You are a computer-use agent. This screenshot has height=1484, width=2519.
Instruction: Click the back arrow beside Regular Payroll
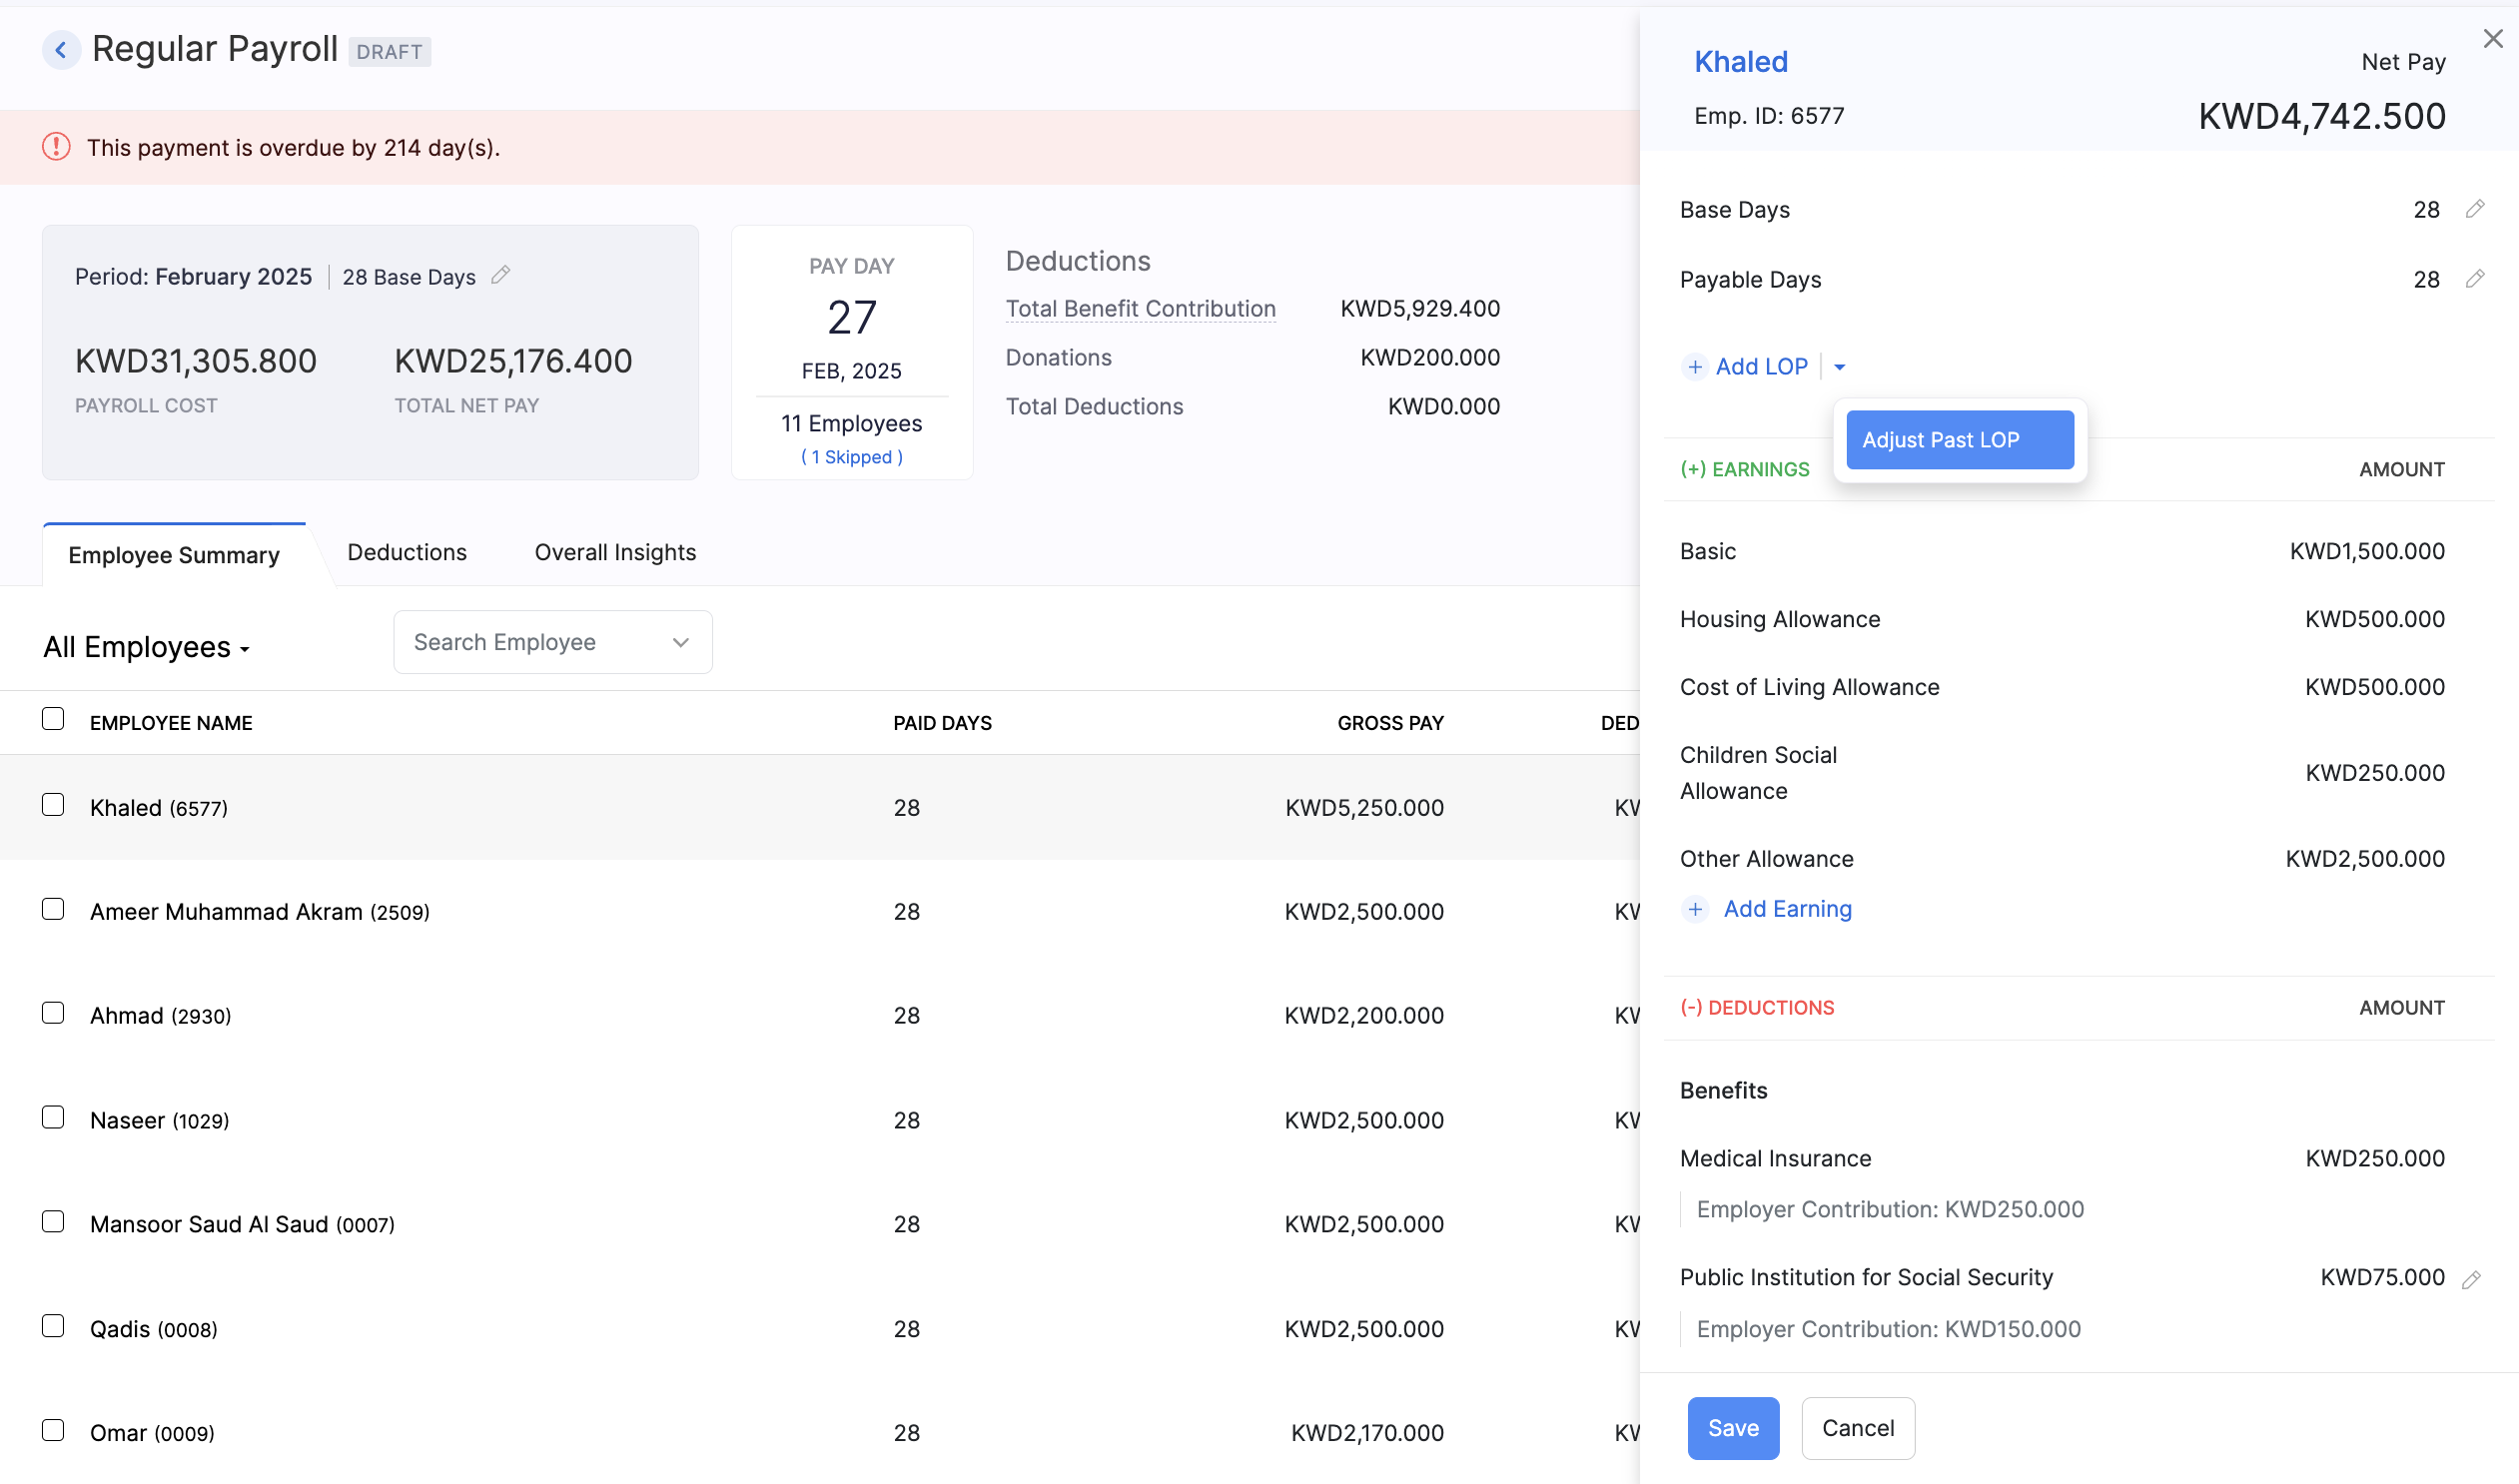[62, 49]
